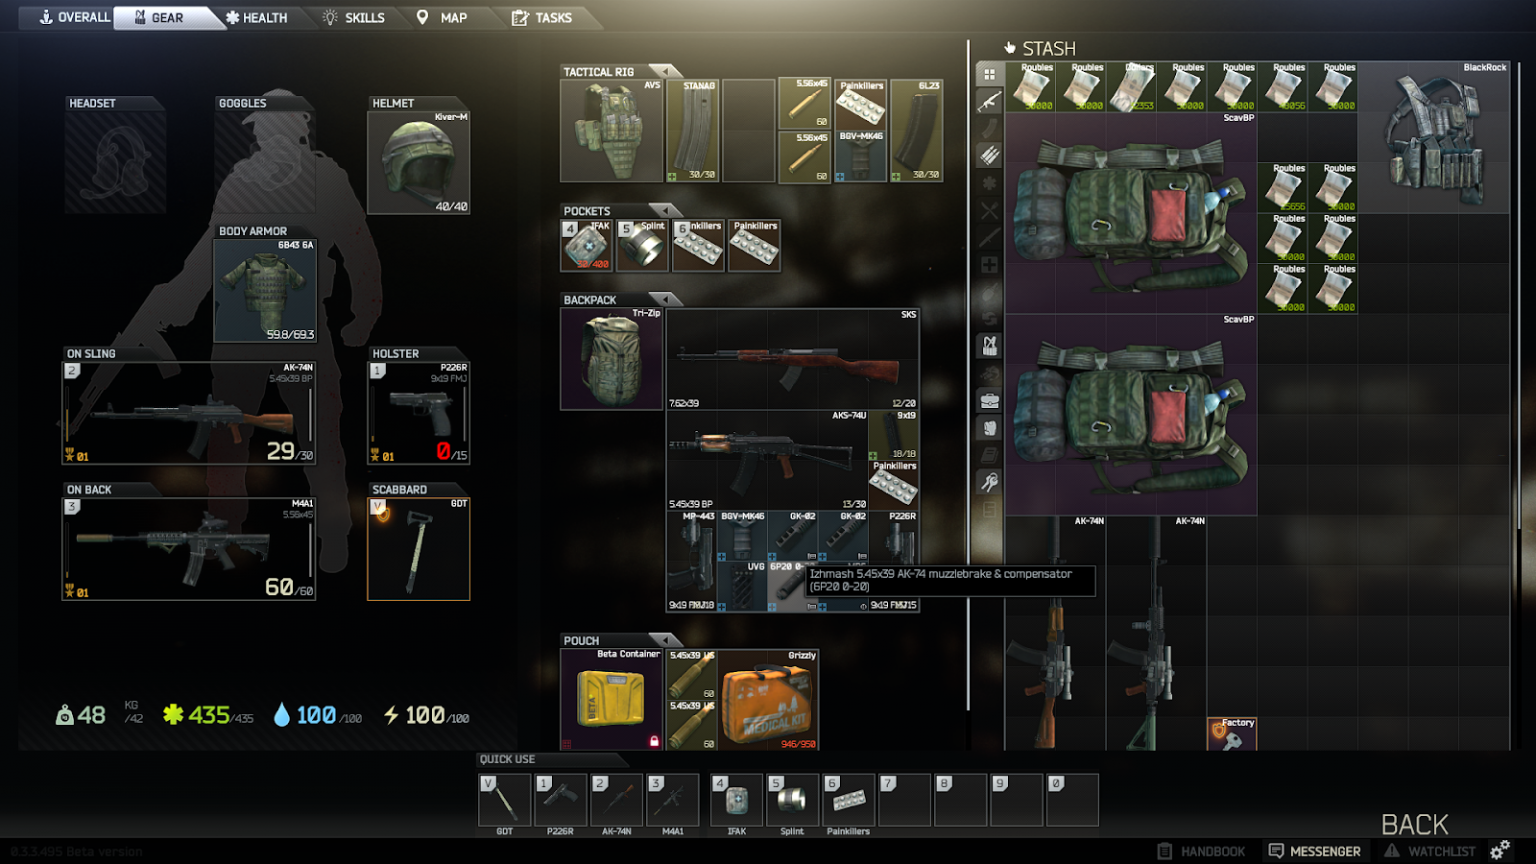The image size is (1536, 864).
Task: Select the STANAG magazine in rig
Action: pos(693,131)
